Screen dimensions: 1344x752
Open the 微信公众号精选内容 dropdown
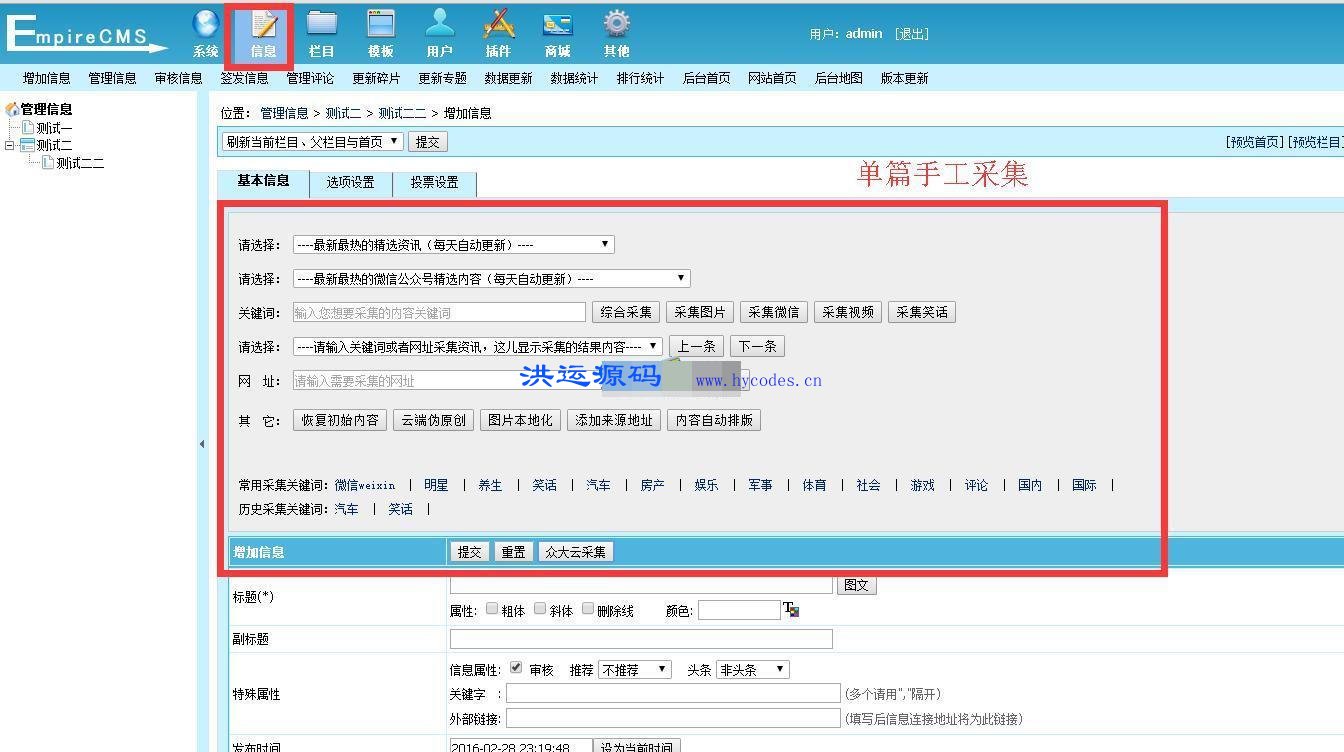pyautogui.click(x=491, y=278)
